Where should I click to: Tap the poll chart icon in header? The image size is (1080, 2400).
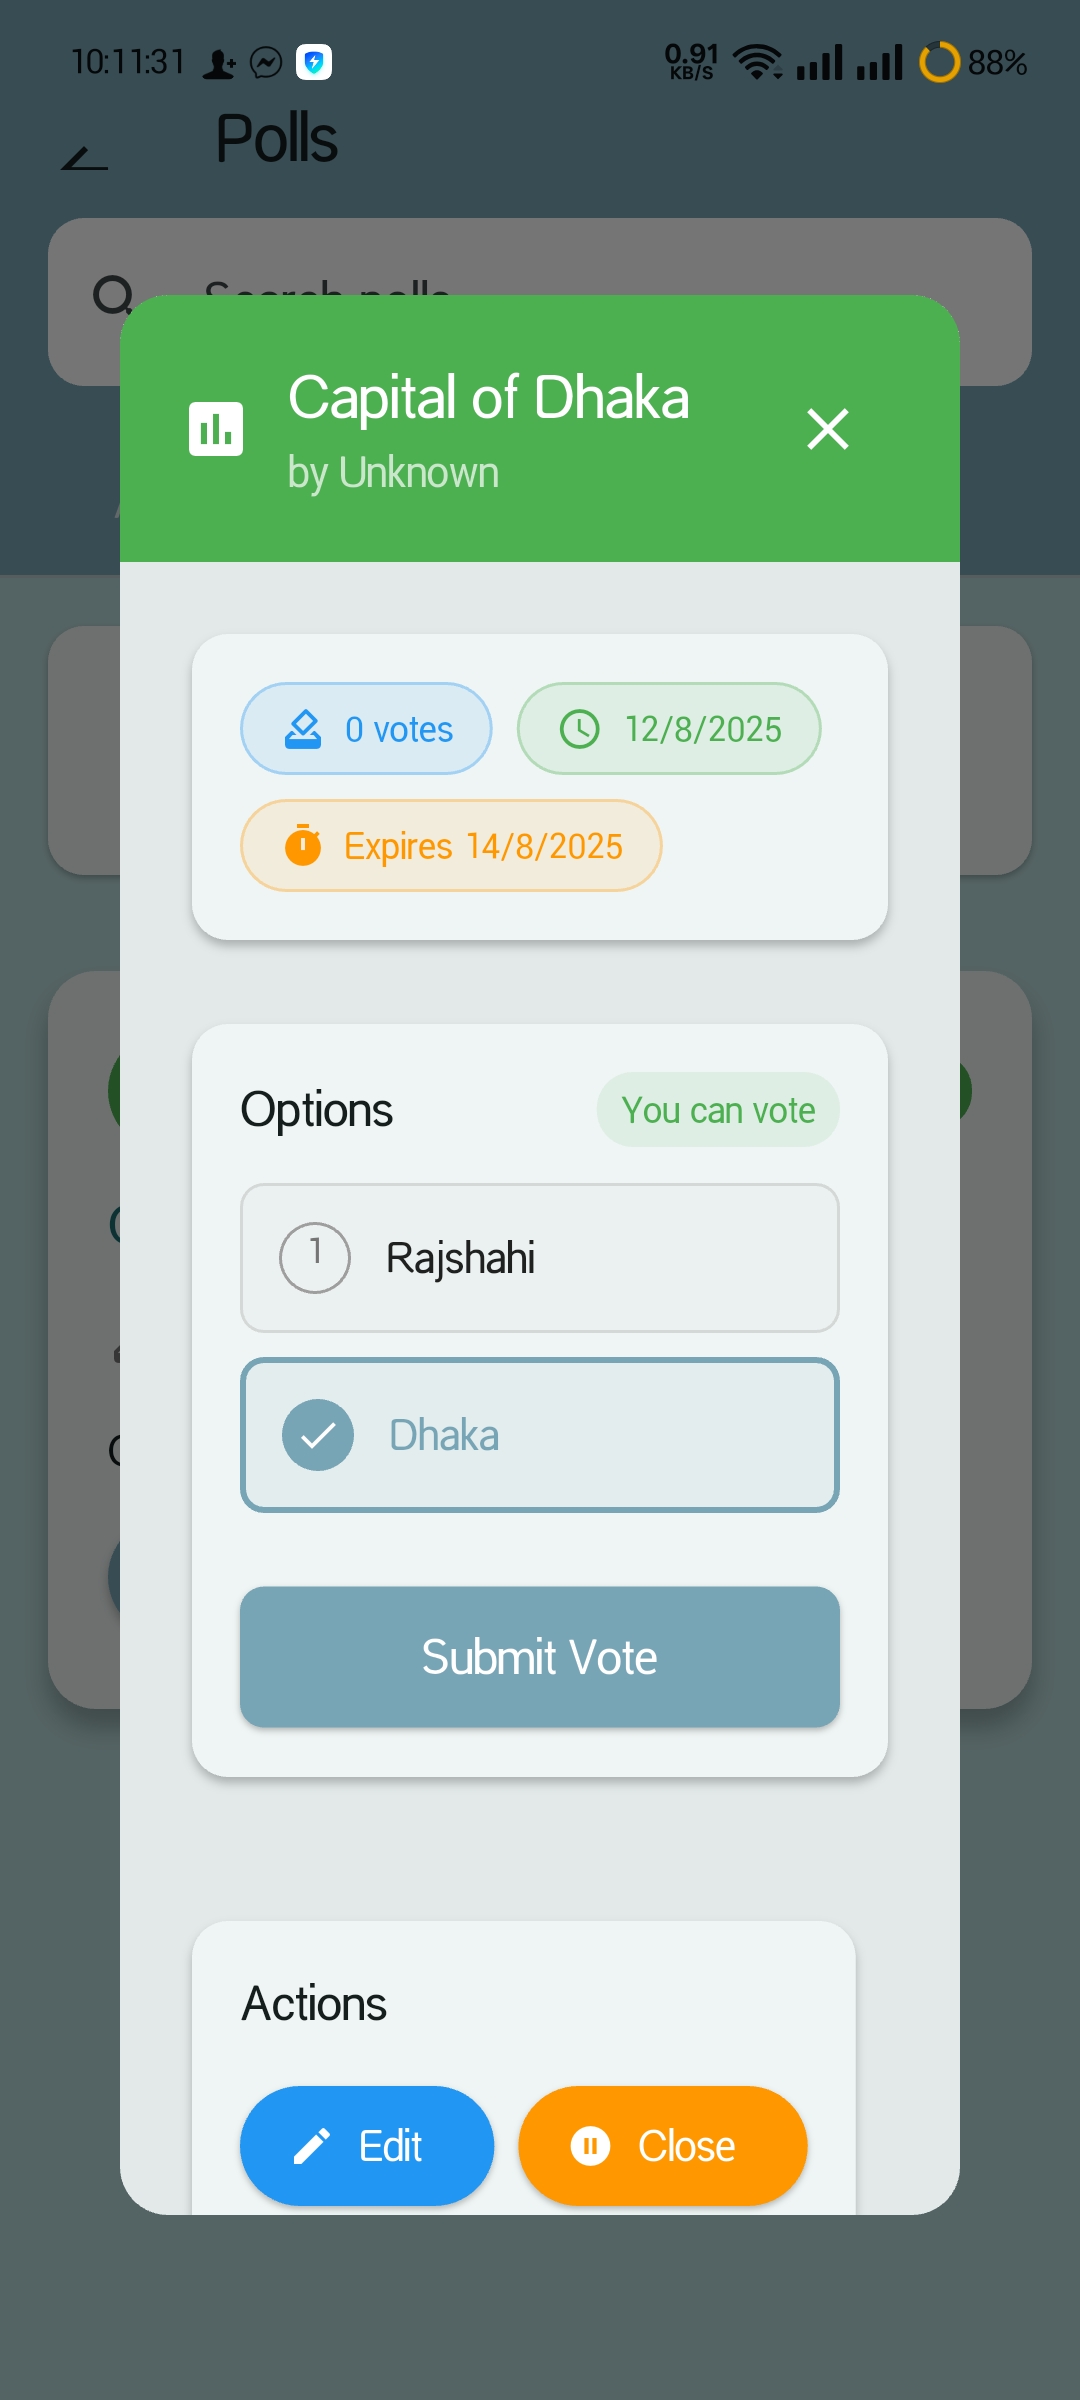[216, 429]
